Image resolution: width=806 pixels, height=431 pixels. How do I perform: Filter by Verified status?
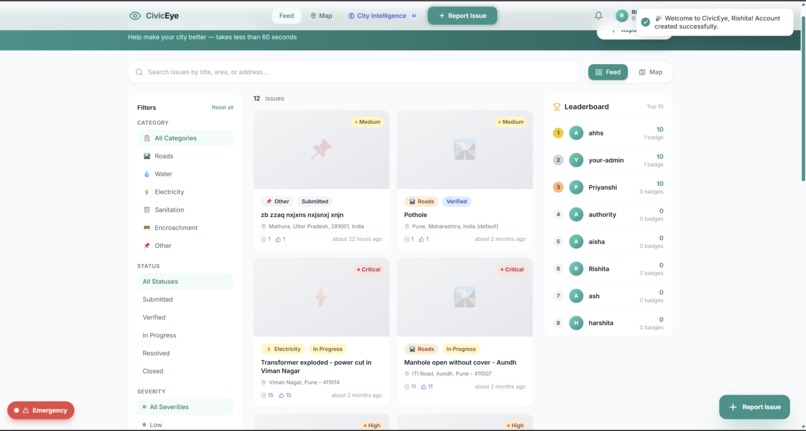(185, 317)
